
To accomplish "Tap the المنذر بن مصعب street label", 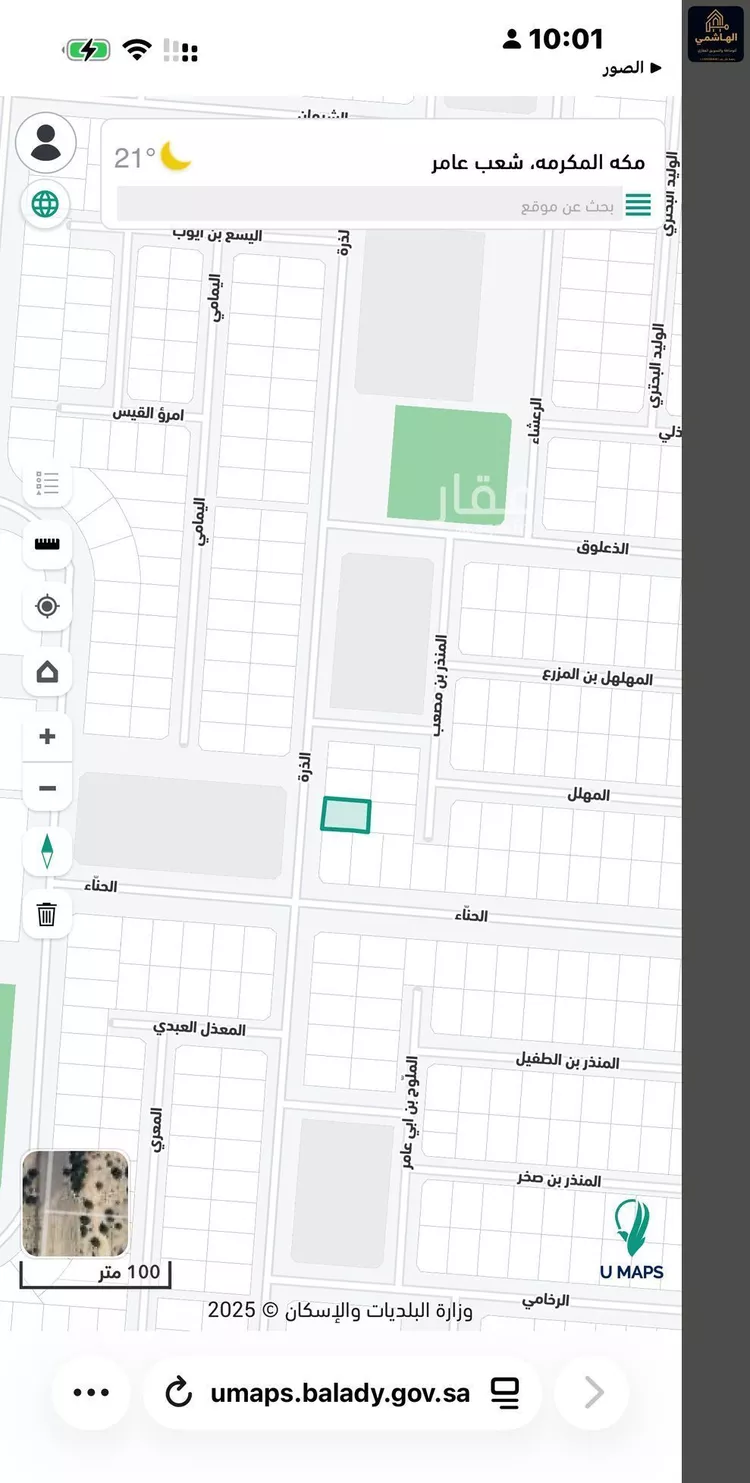I will point(438,685).
